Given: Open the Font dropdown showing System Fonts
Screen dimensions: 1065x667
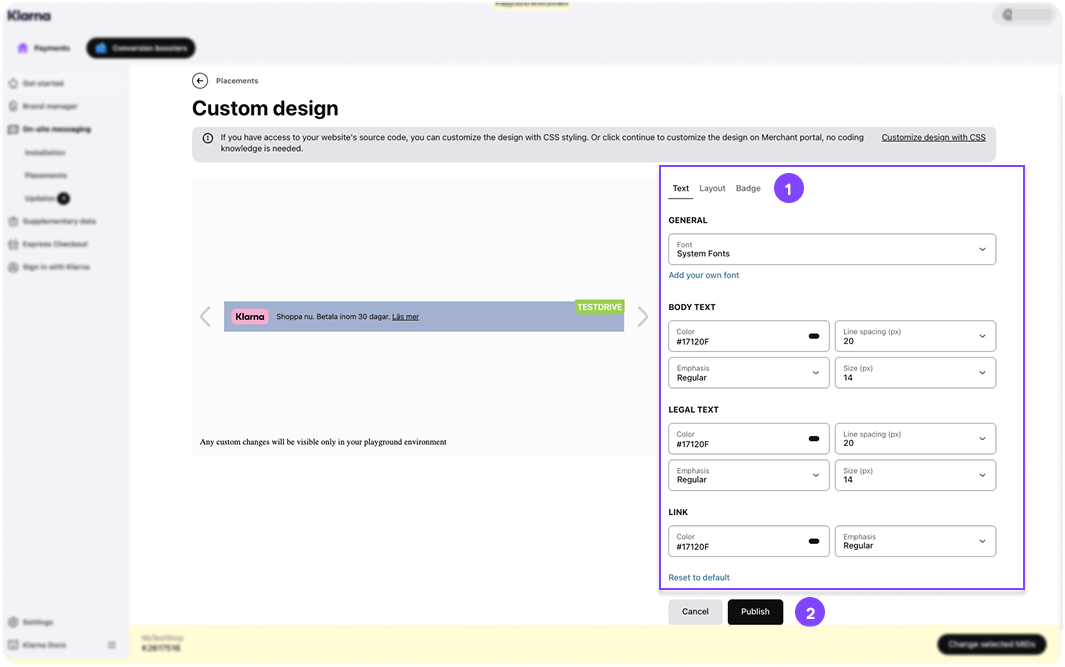Looking at the screenshot, I should [x=831, y=249].
